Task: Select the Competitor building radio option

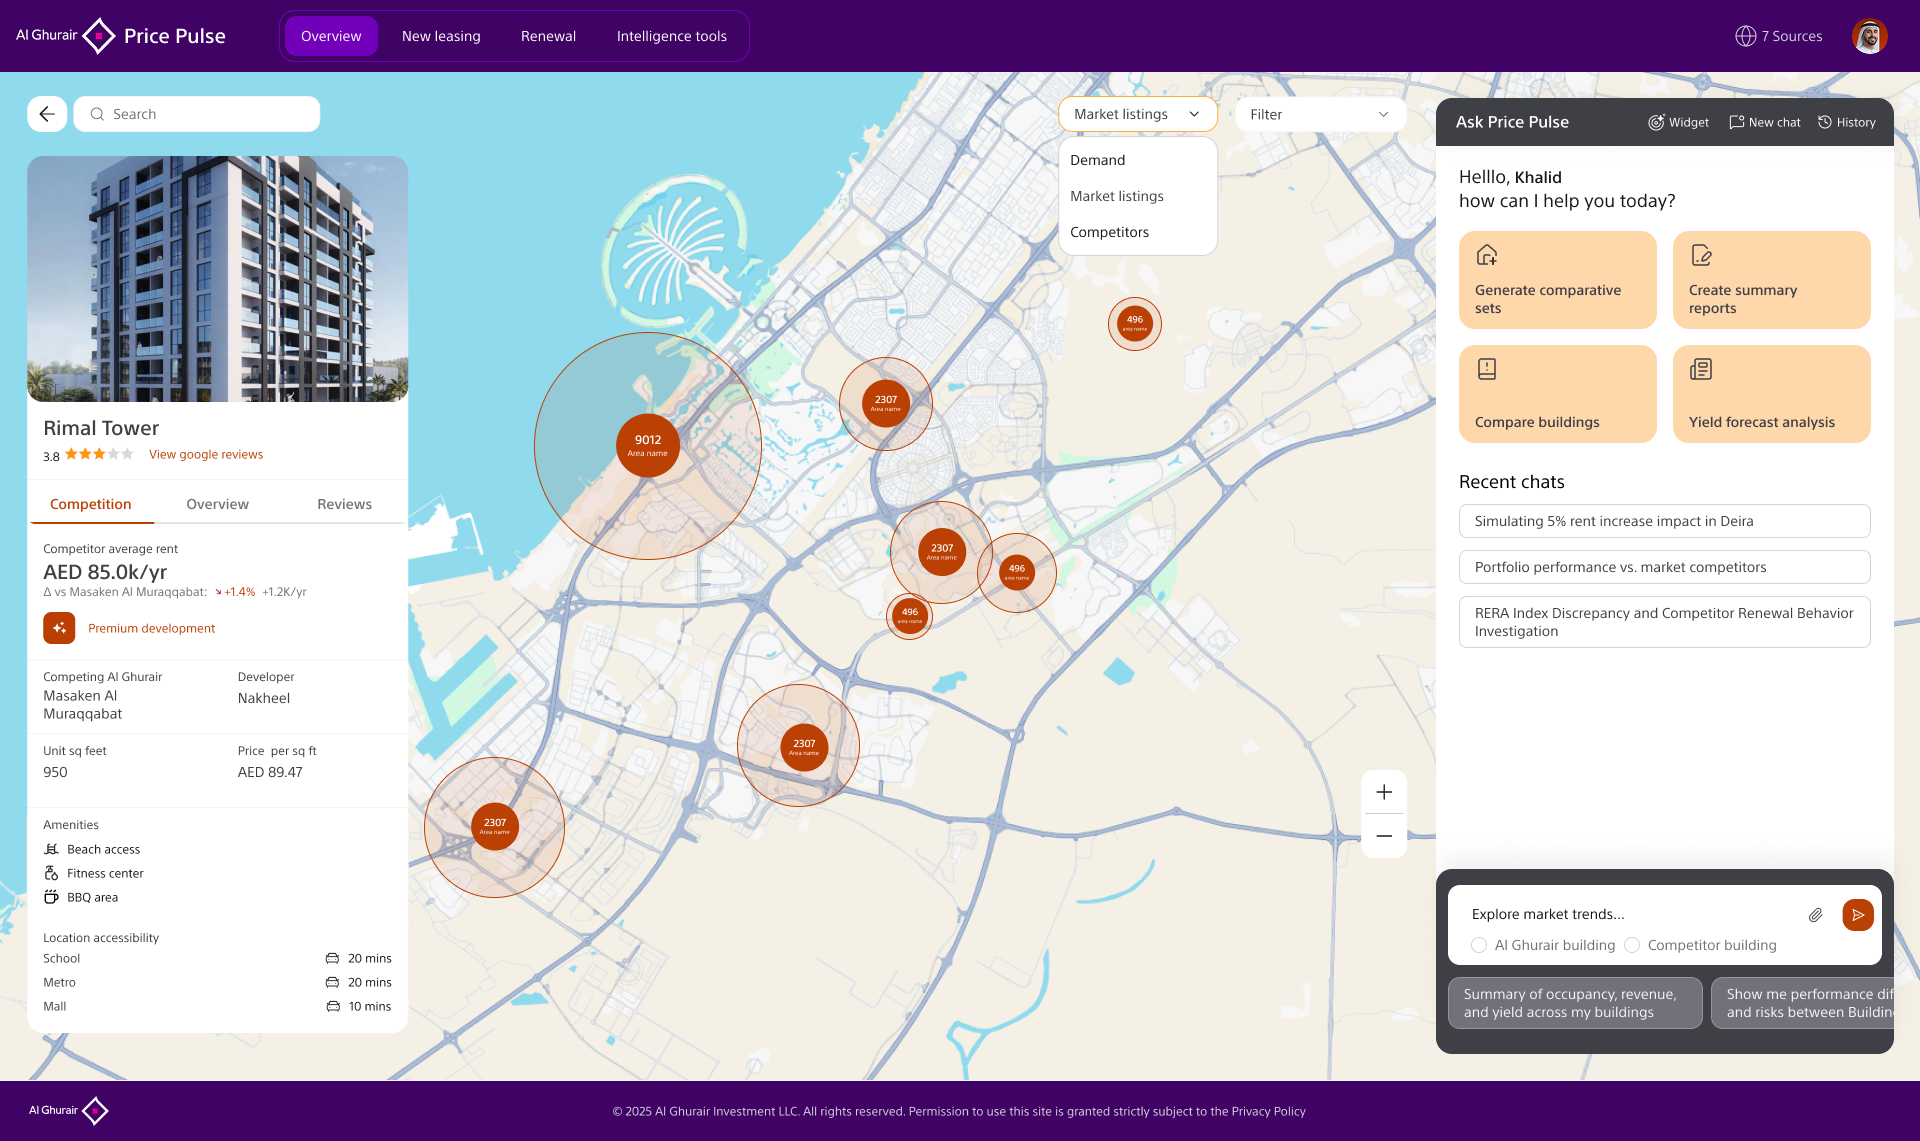Action: coord(1632,945)
